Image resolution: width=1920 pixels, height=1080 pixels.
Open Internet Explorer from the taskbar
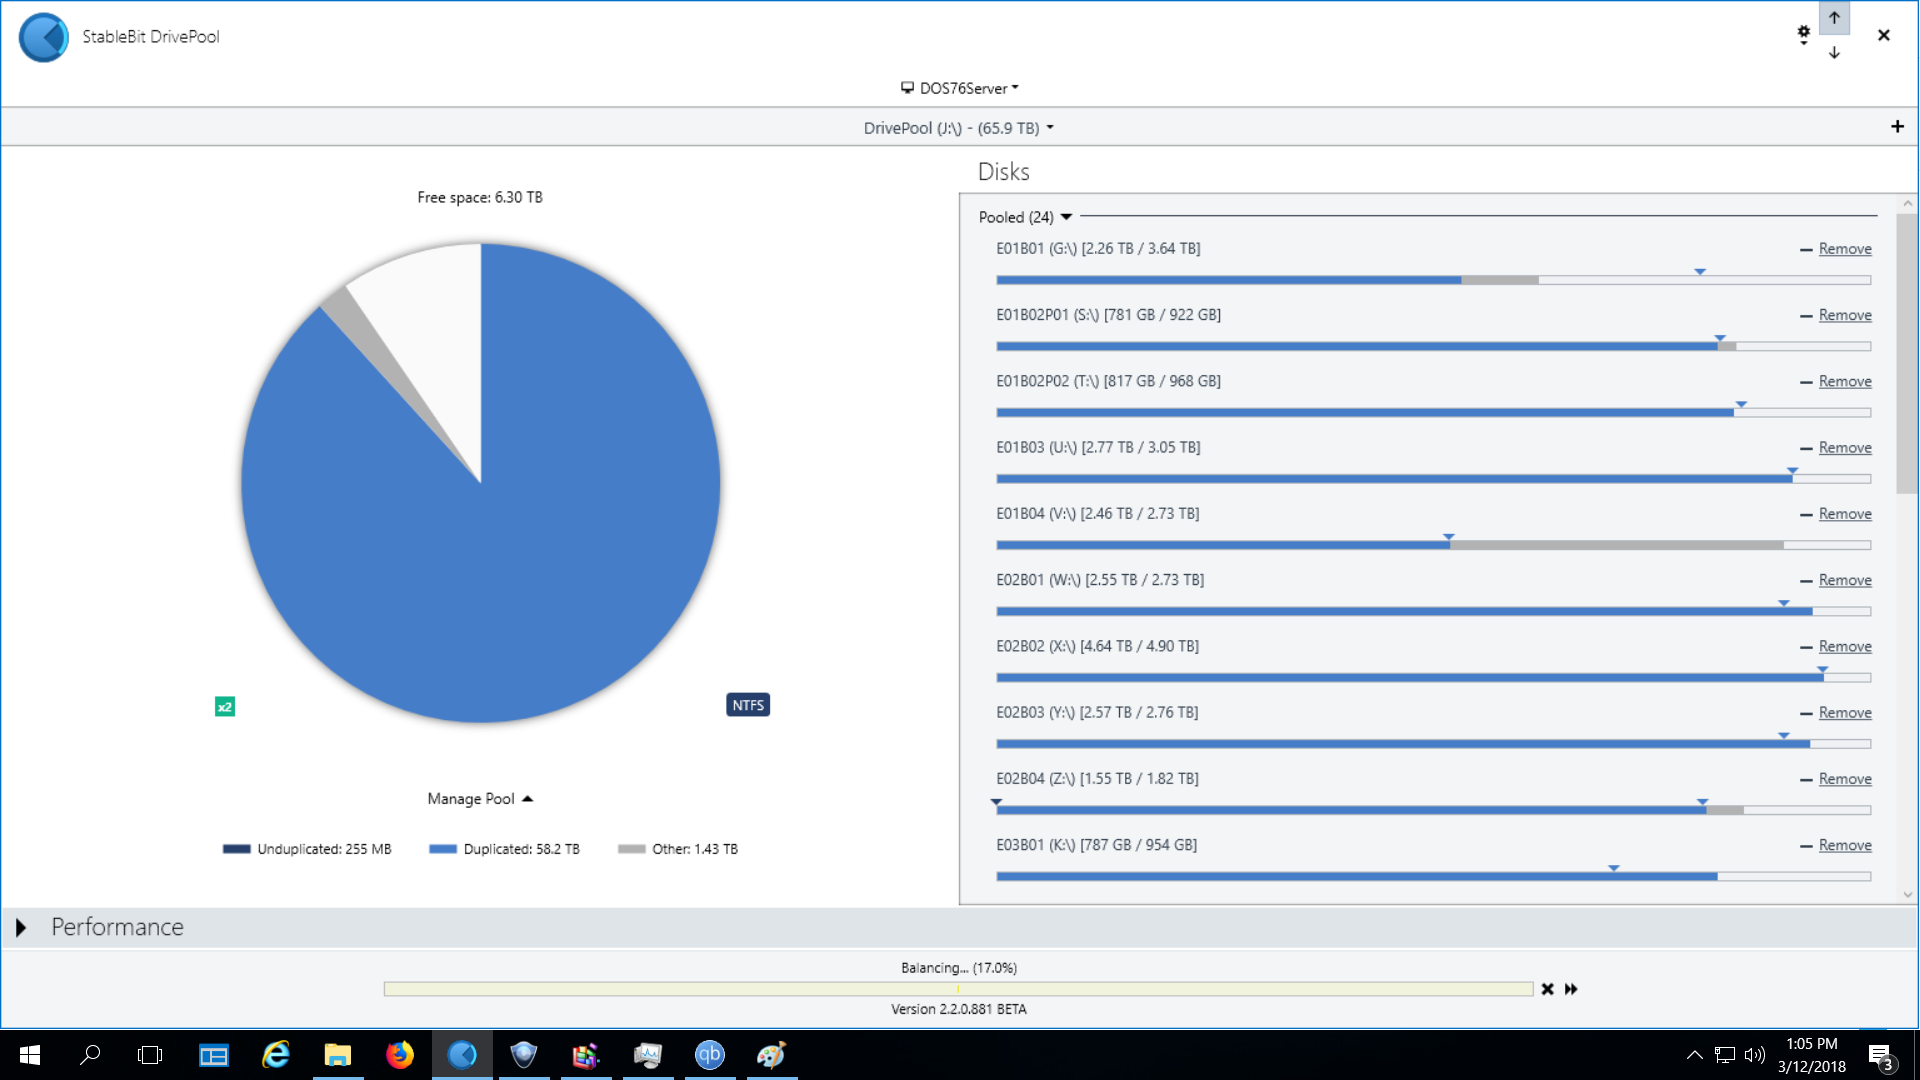coord(275,1055)
